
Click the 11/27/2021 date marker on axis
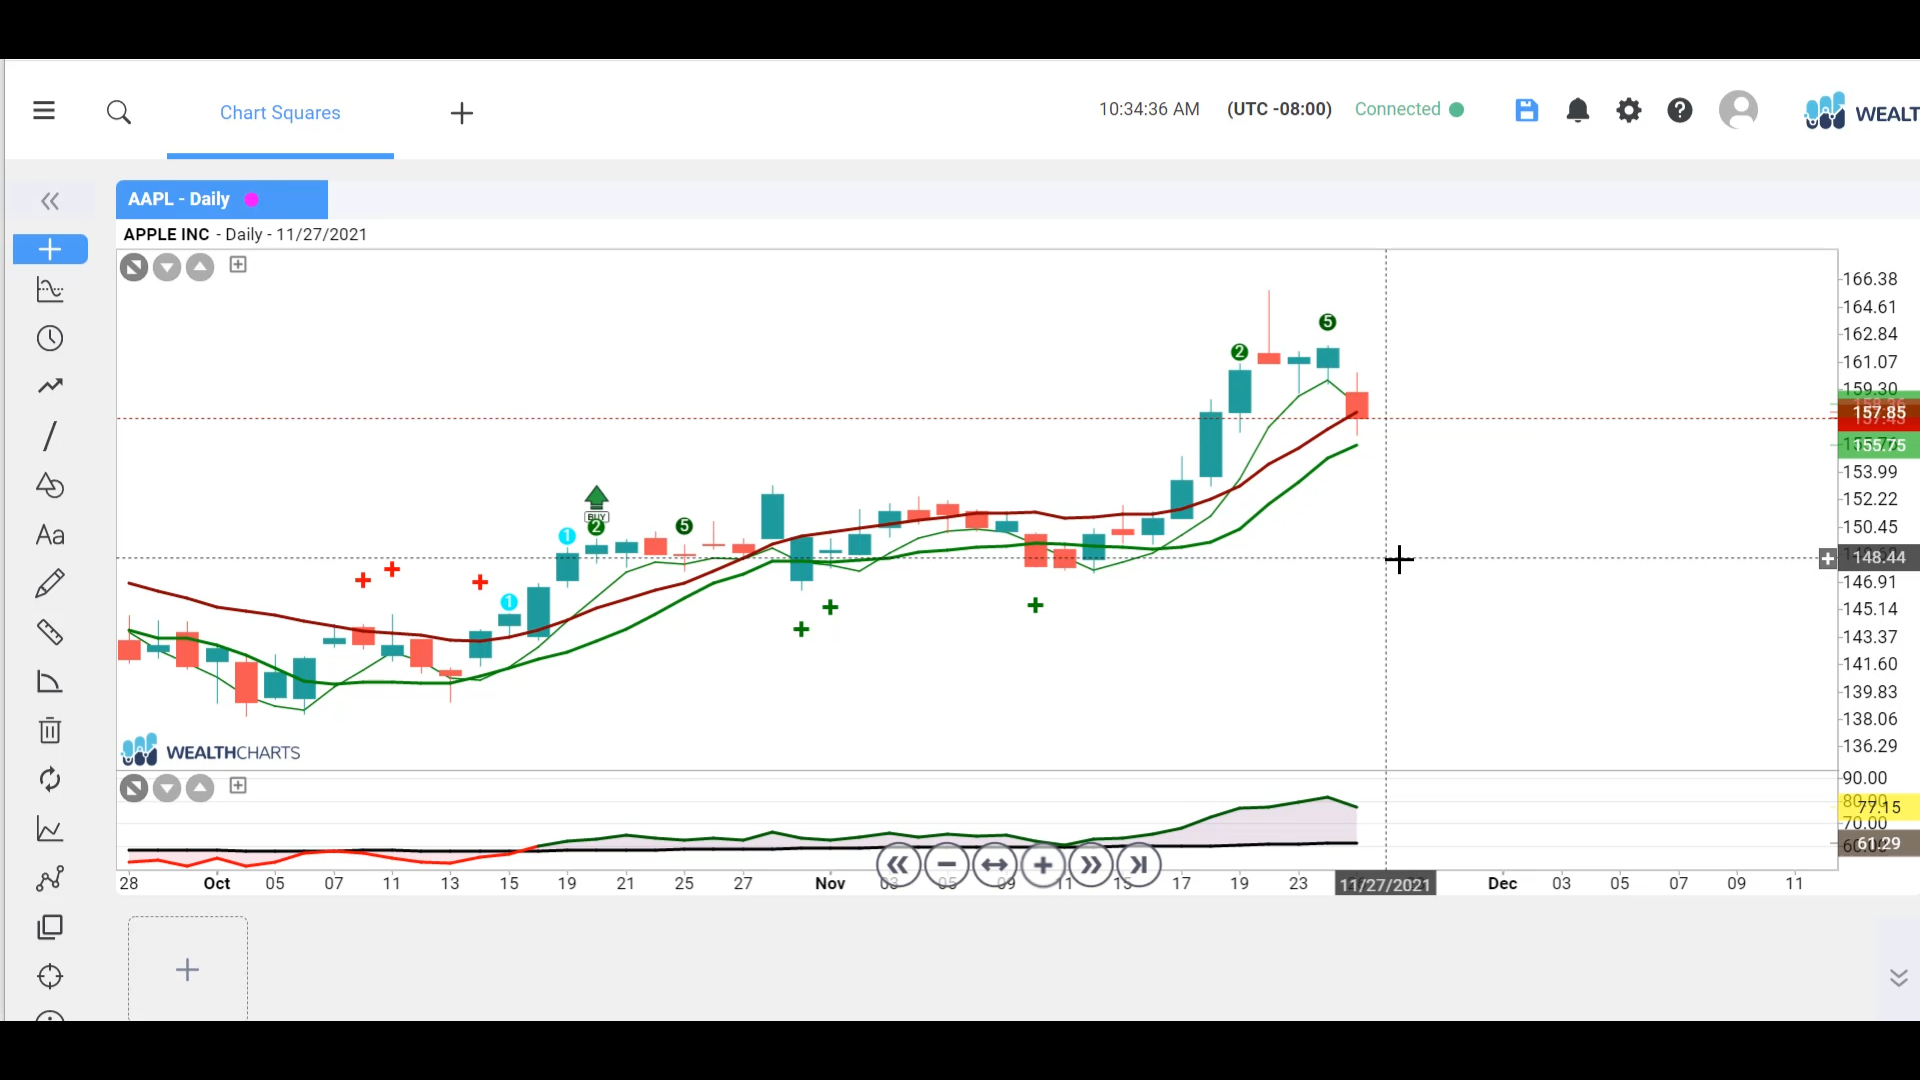[1385, 884]
